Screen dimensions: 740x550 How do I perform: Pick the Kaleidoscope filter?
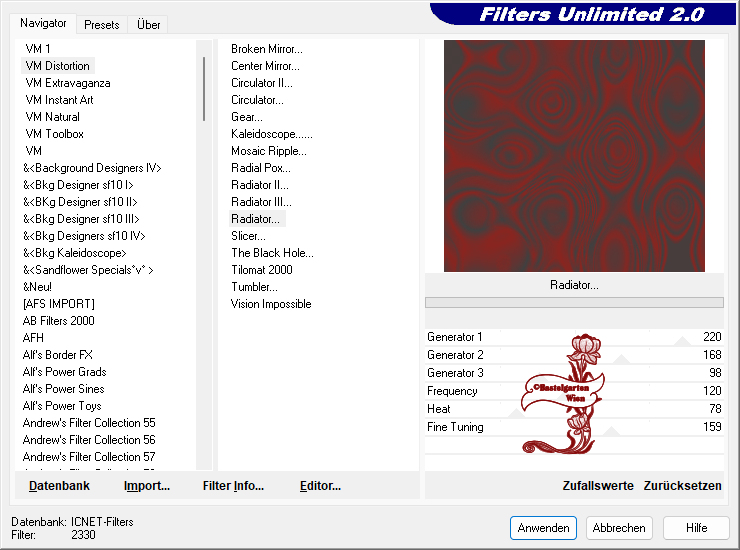[271, 134]
